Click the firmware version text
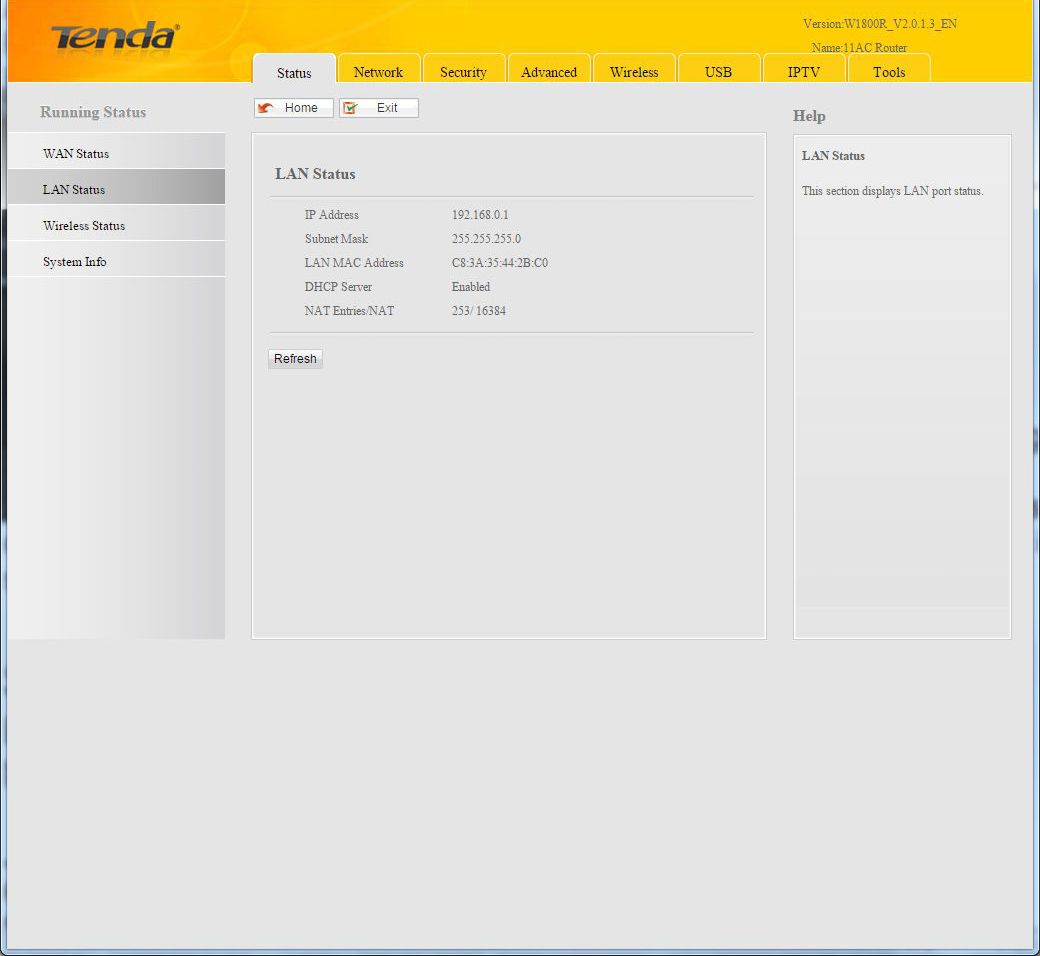 tap(880, 24)
